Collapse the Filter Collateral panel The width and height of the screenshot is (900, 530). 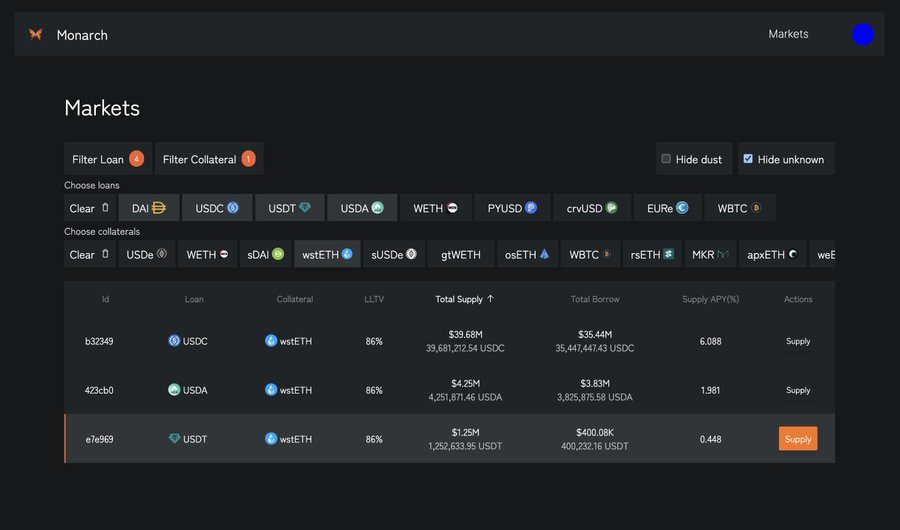pos(209,158)
